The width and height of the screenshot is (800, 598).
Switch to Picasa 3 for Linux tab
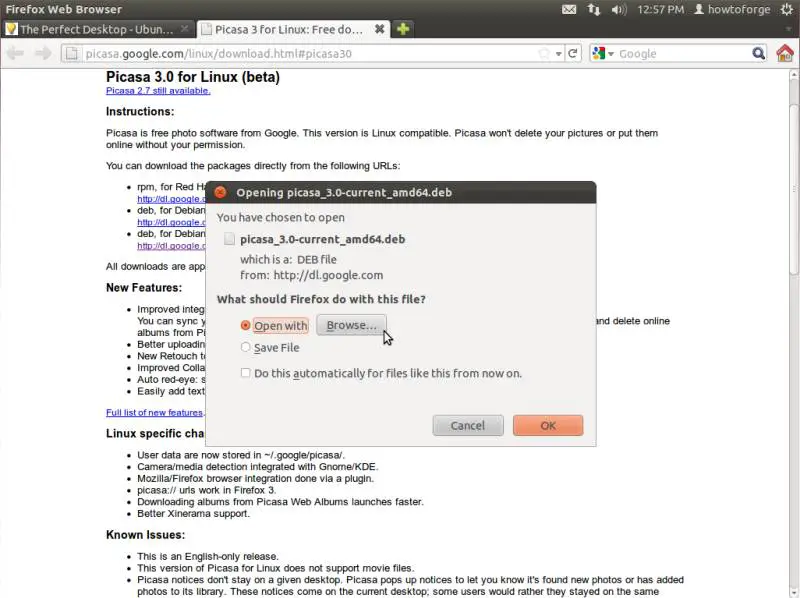coord(289,29)
